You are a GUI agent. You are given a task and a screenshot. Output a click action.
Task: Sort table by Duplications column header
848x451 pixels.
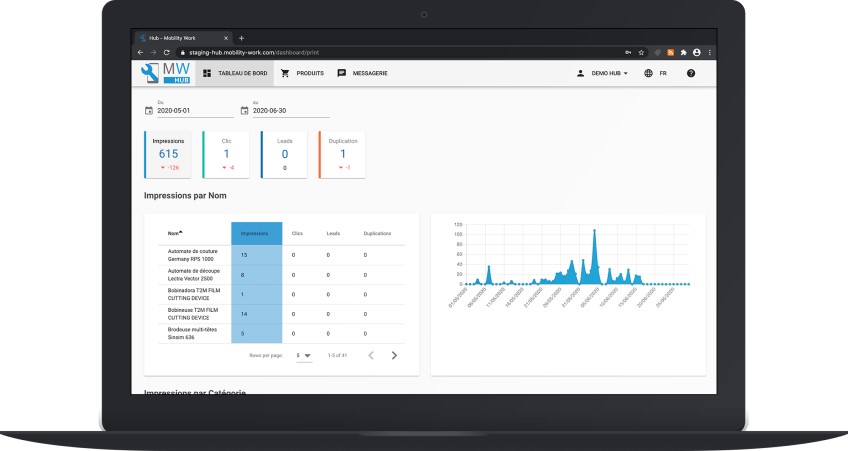377,233
